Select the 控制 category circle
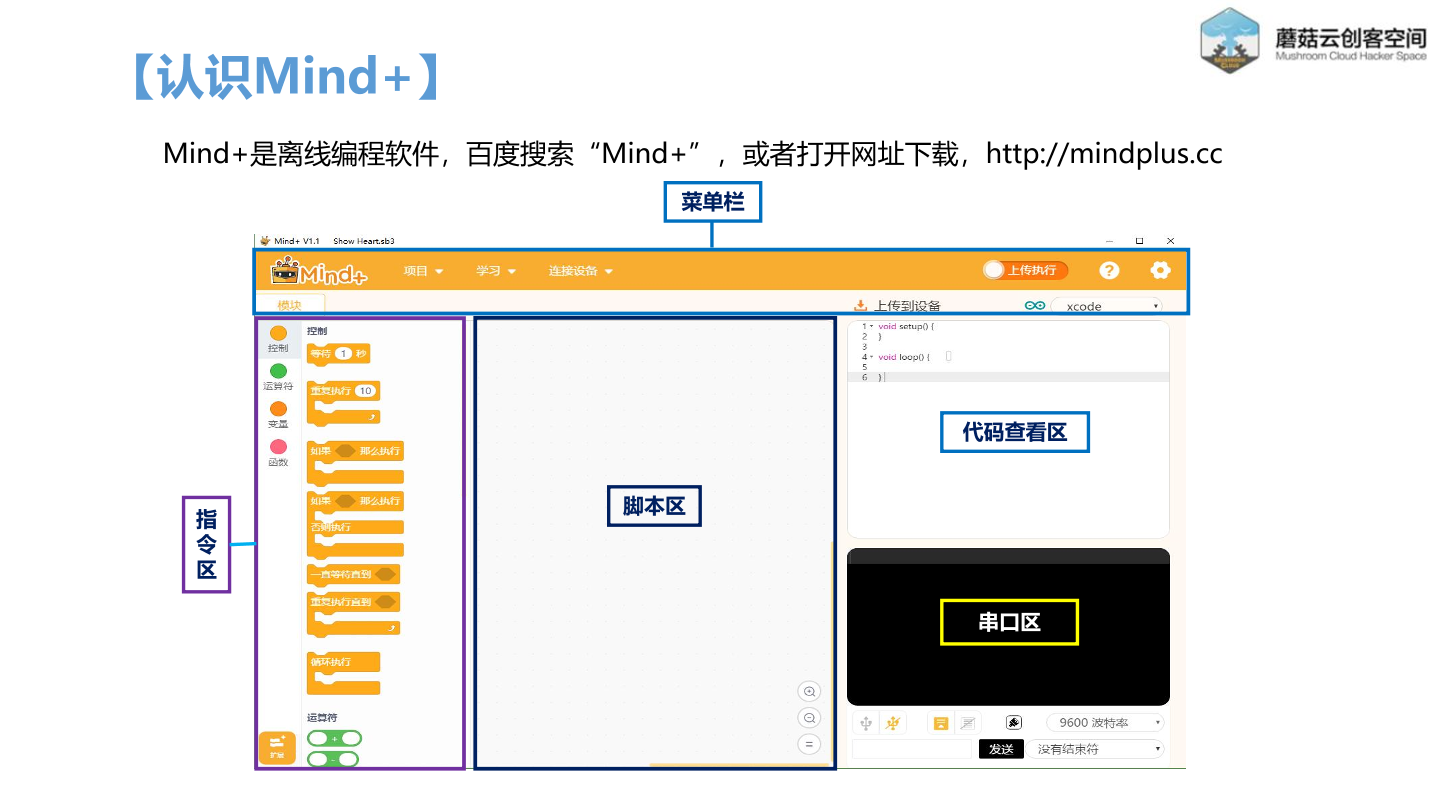Viewport: 1440px width, 810px height. (278, 334)
